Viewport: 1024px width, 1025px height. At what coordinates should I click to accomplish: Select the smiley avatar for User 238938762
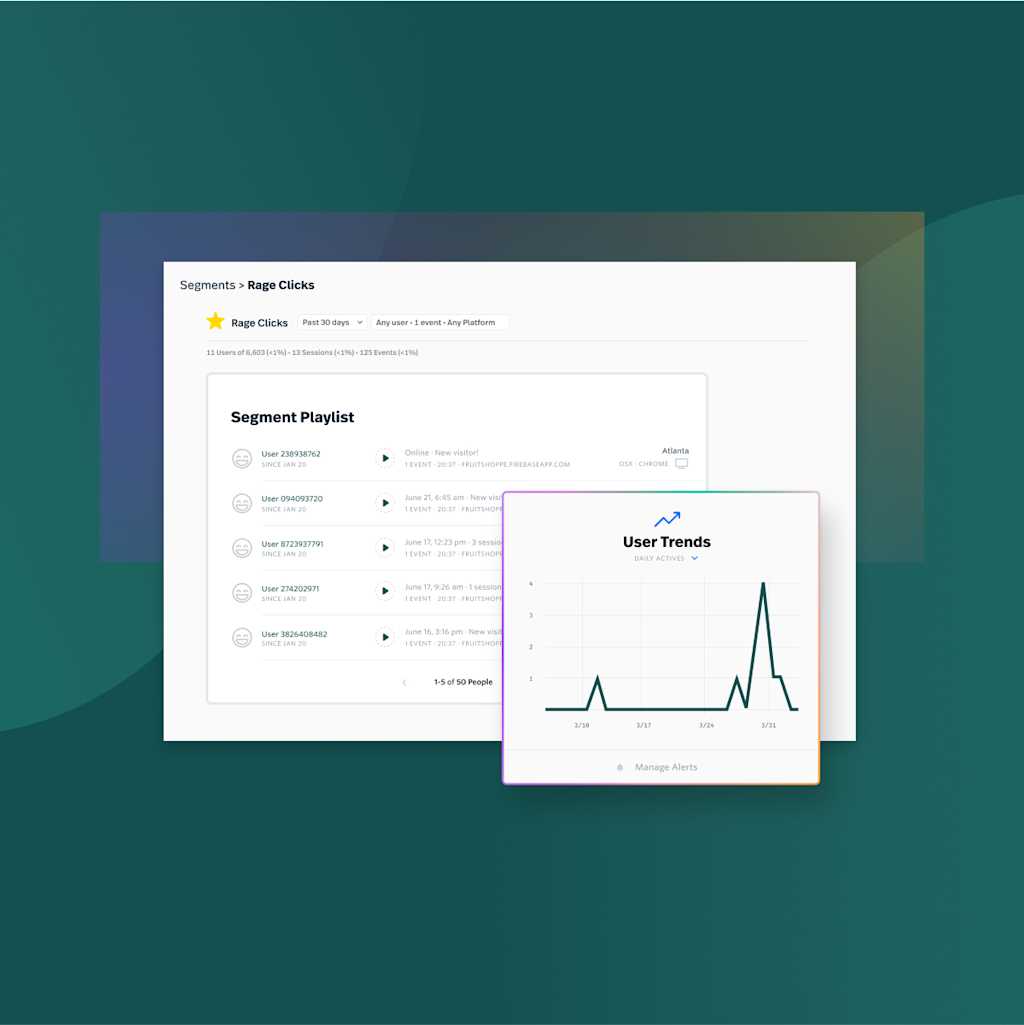point(243,457)
